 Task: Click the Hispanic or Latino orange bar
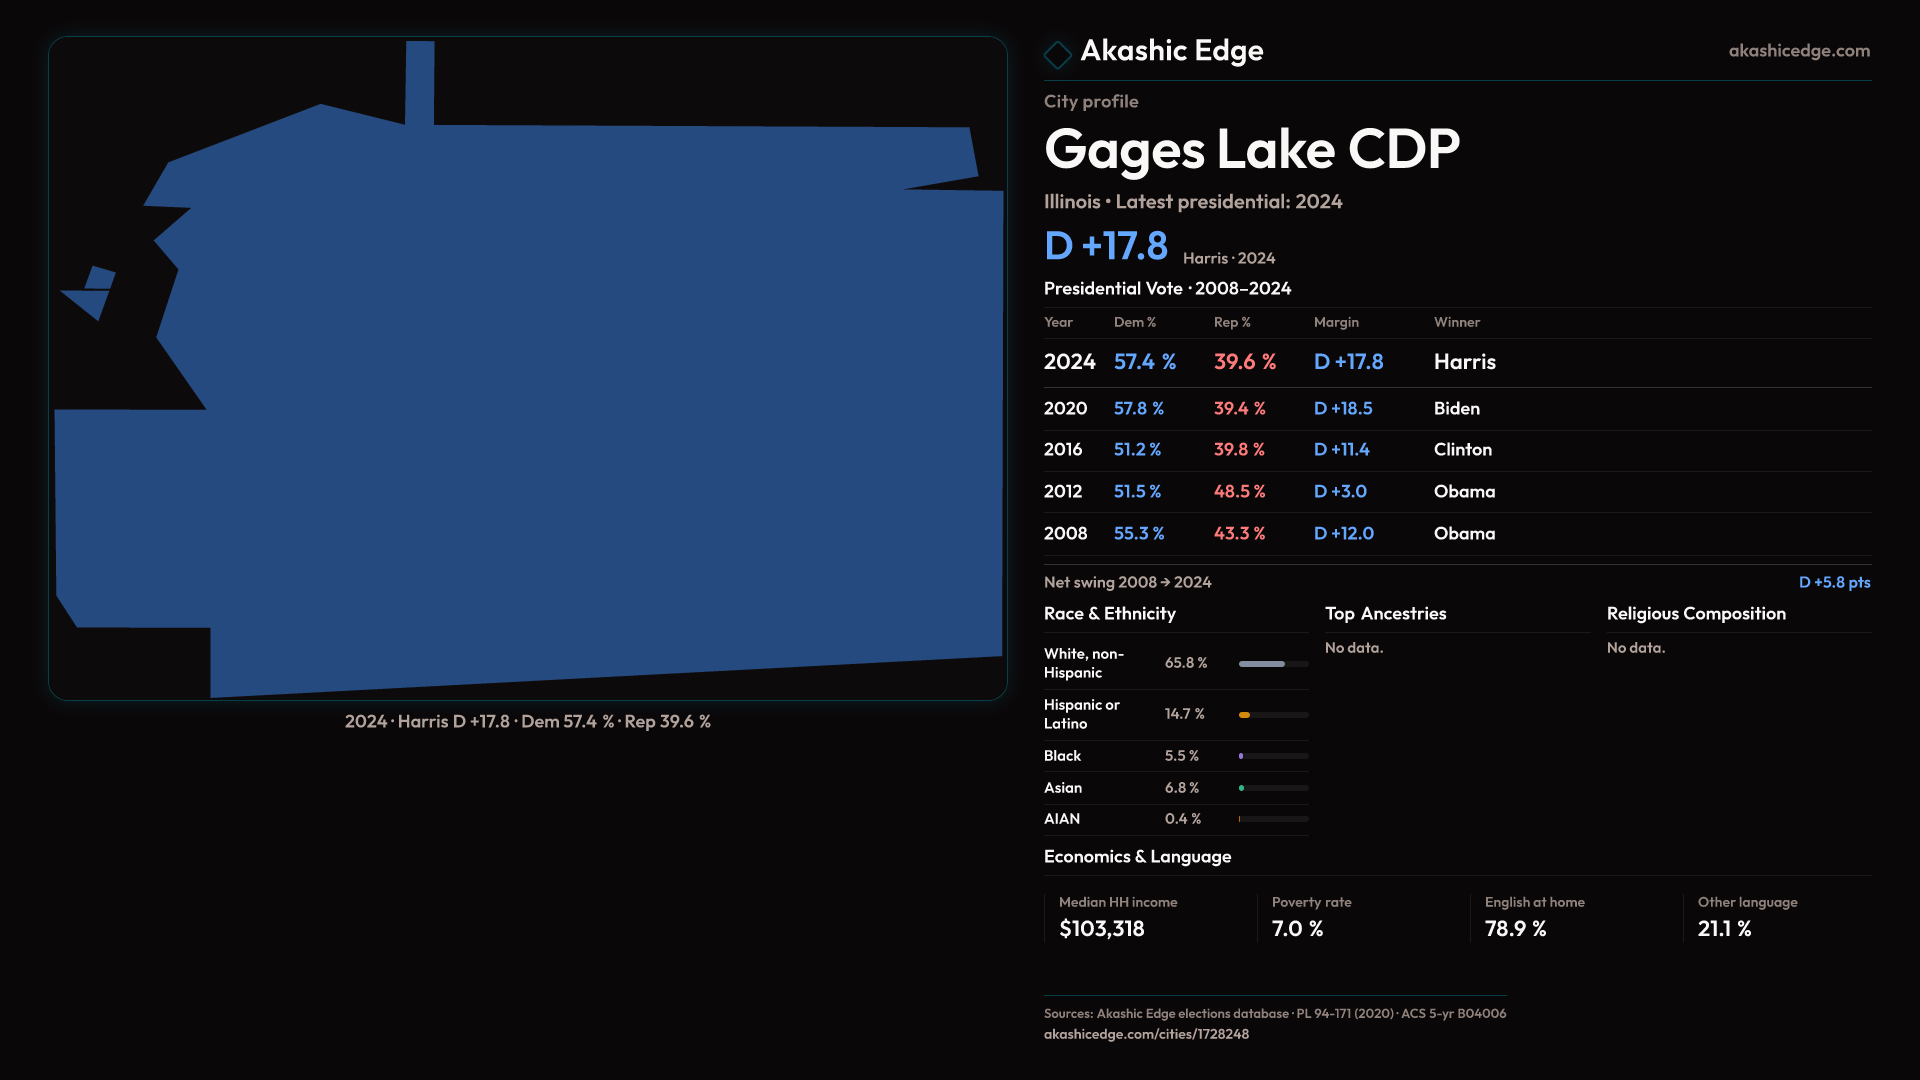(1245, 715)
